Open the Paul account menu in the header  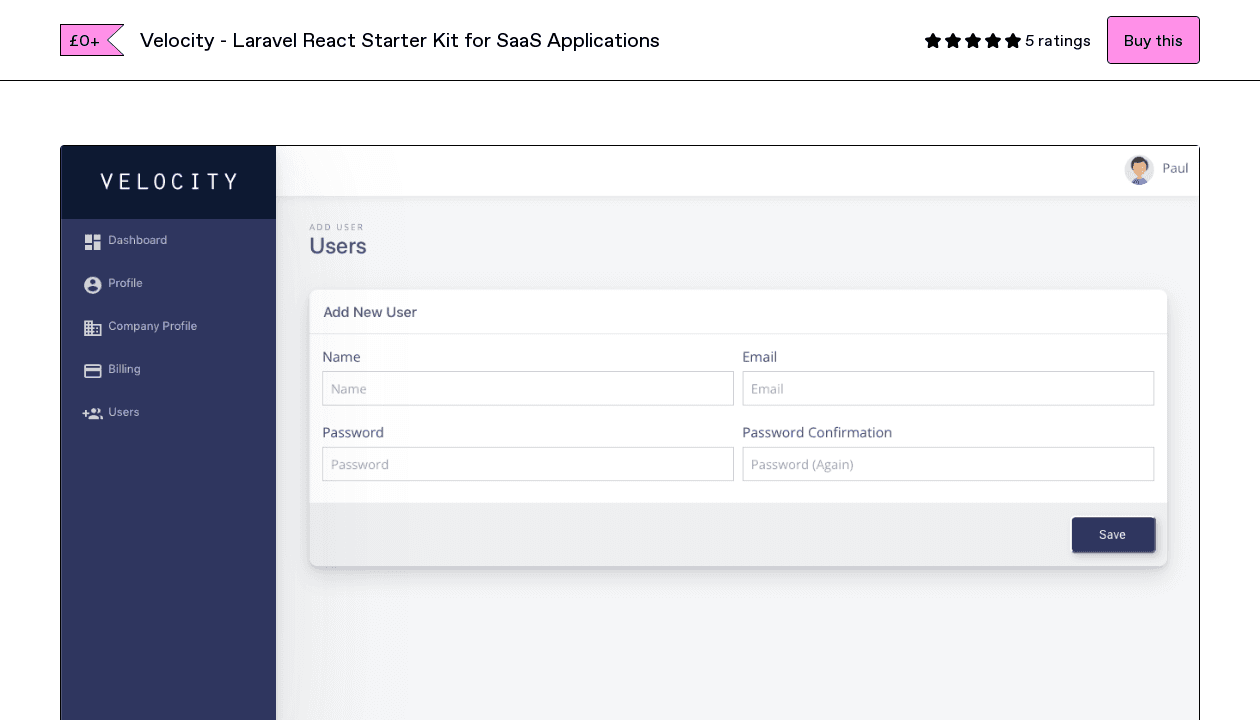coord(1176,168)
